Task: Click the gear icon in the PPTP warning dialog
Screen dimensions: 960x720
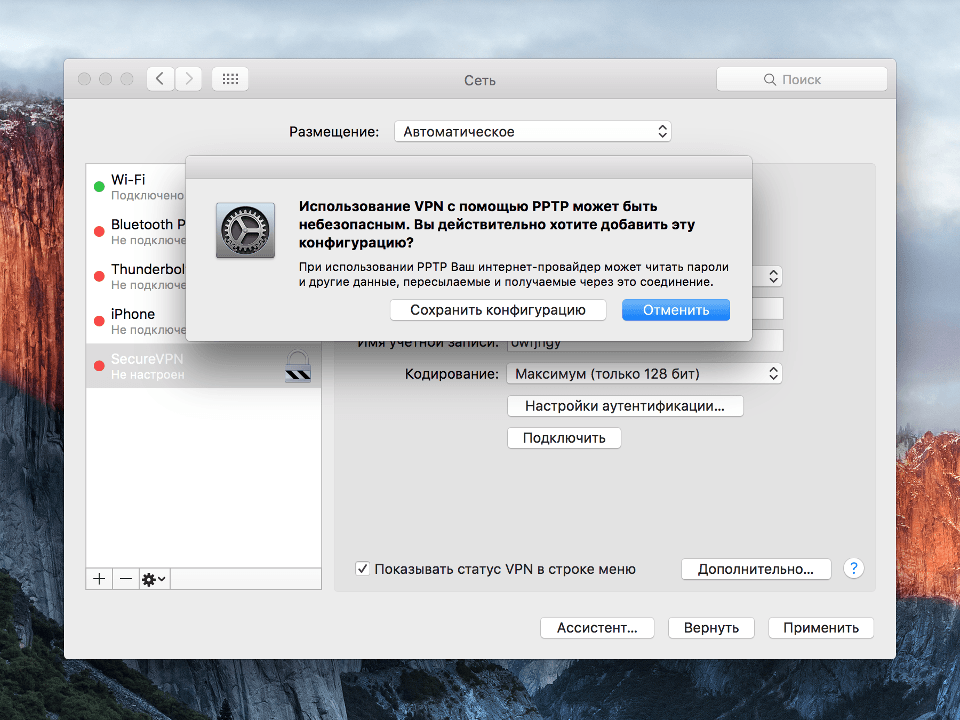Action: click(245, 230)
